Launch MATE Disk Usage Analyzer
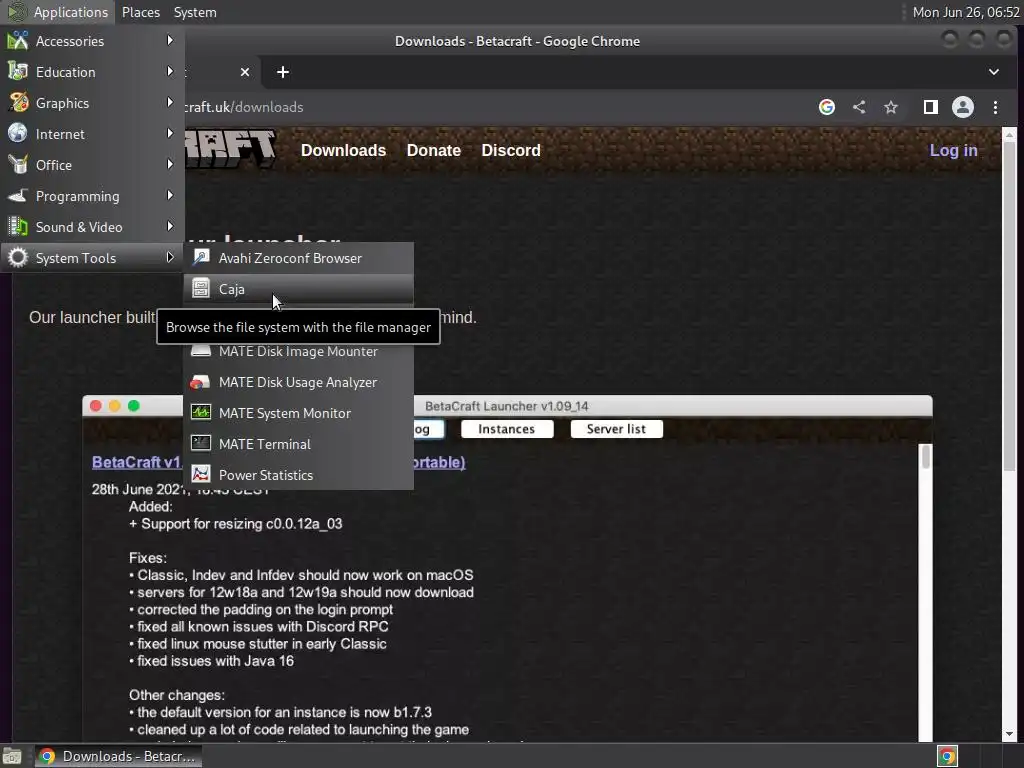The height and width of the screenshot is (768, 1024). 298,382
